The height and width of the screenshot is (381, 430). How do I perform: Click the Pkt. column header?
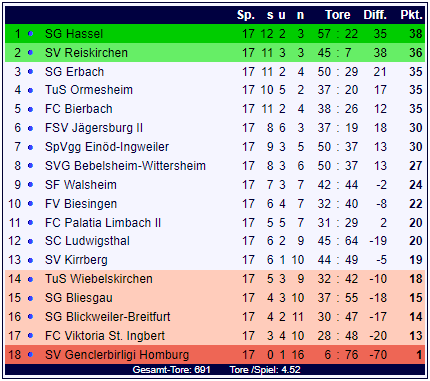tap(412, 15)
